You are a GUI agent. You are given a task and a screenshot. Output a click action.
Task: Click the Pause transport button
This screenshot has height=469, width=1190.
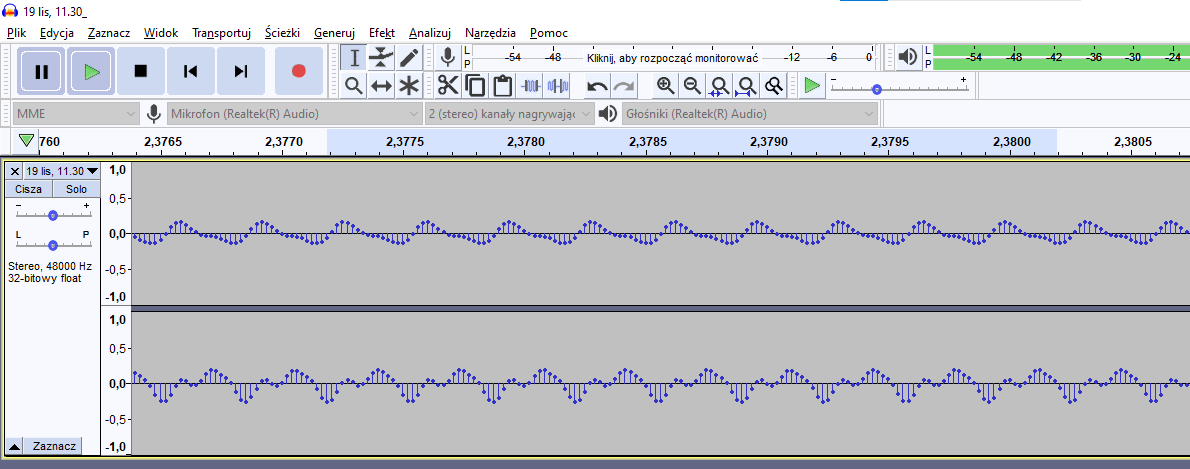point(42,71)
